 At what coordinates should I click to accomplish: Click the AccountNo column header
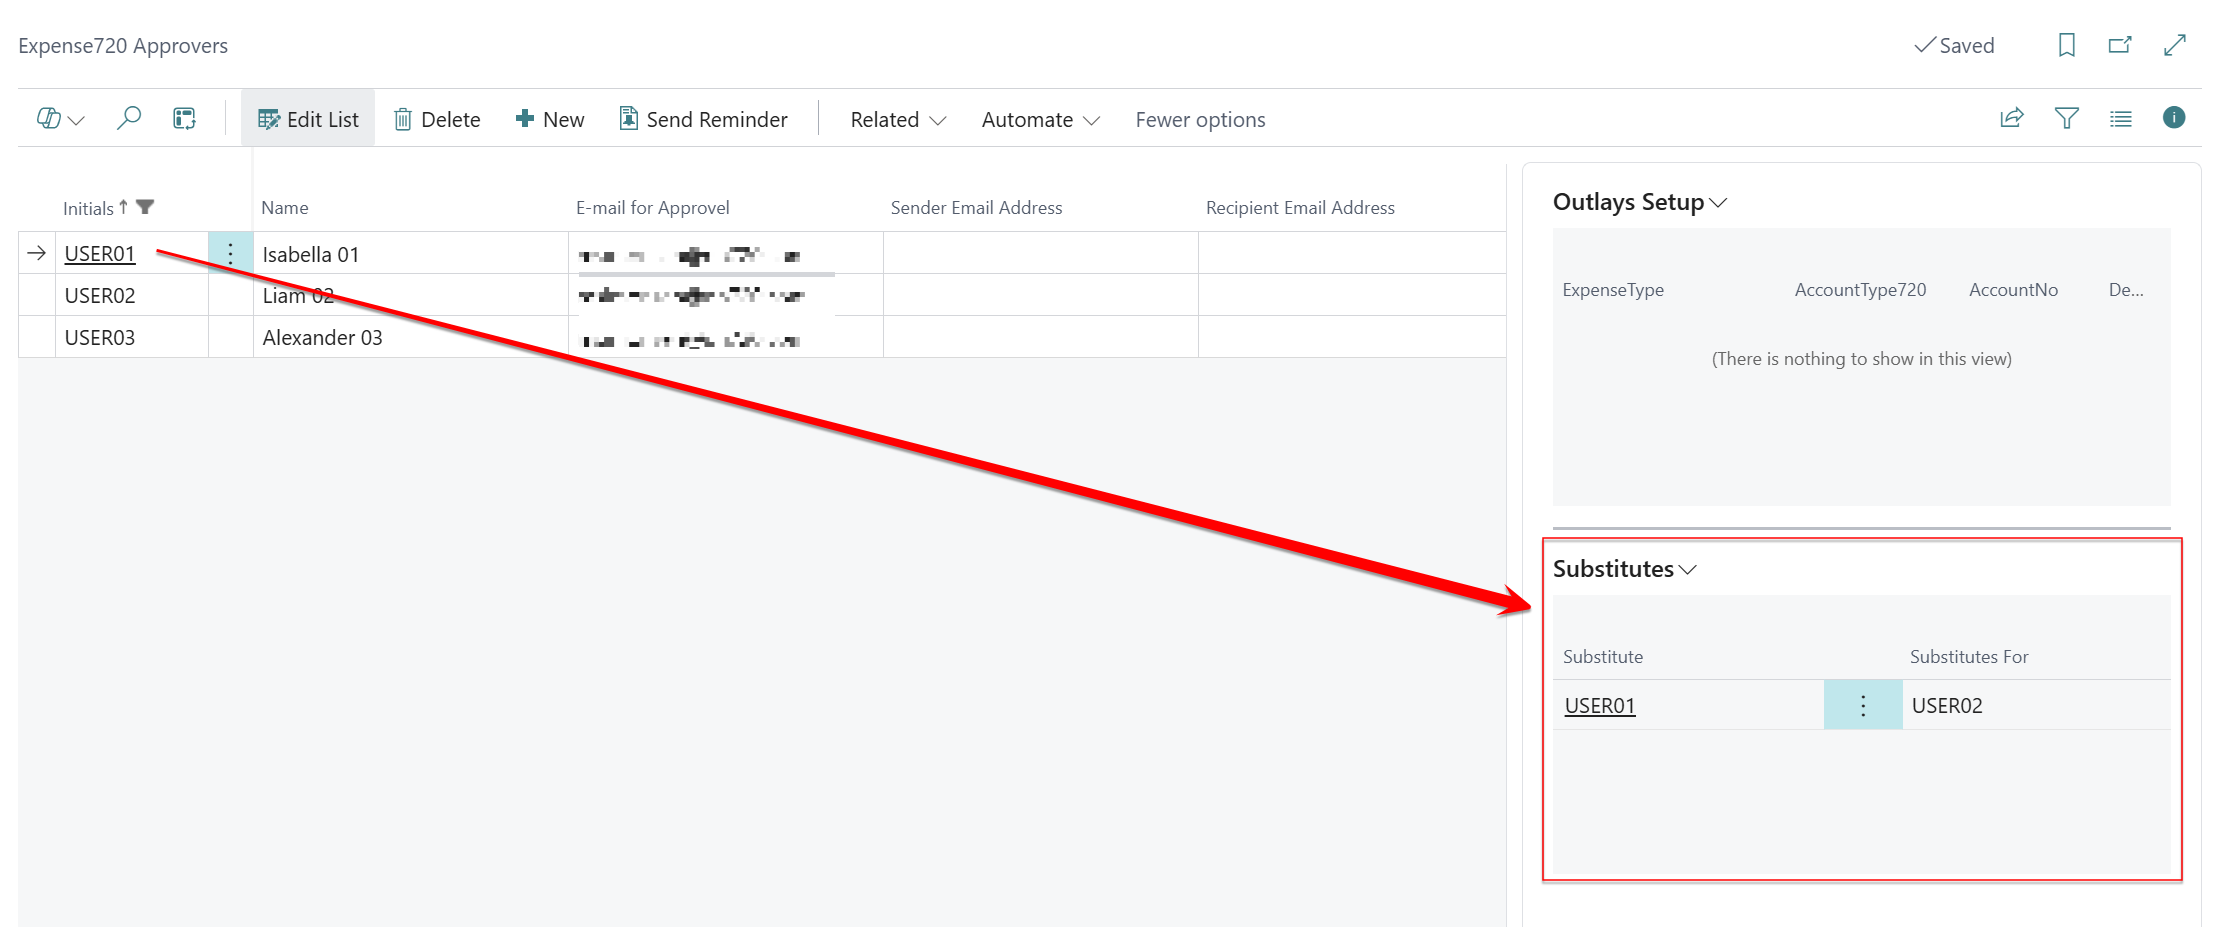click(x=2013, y=290)
